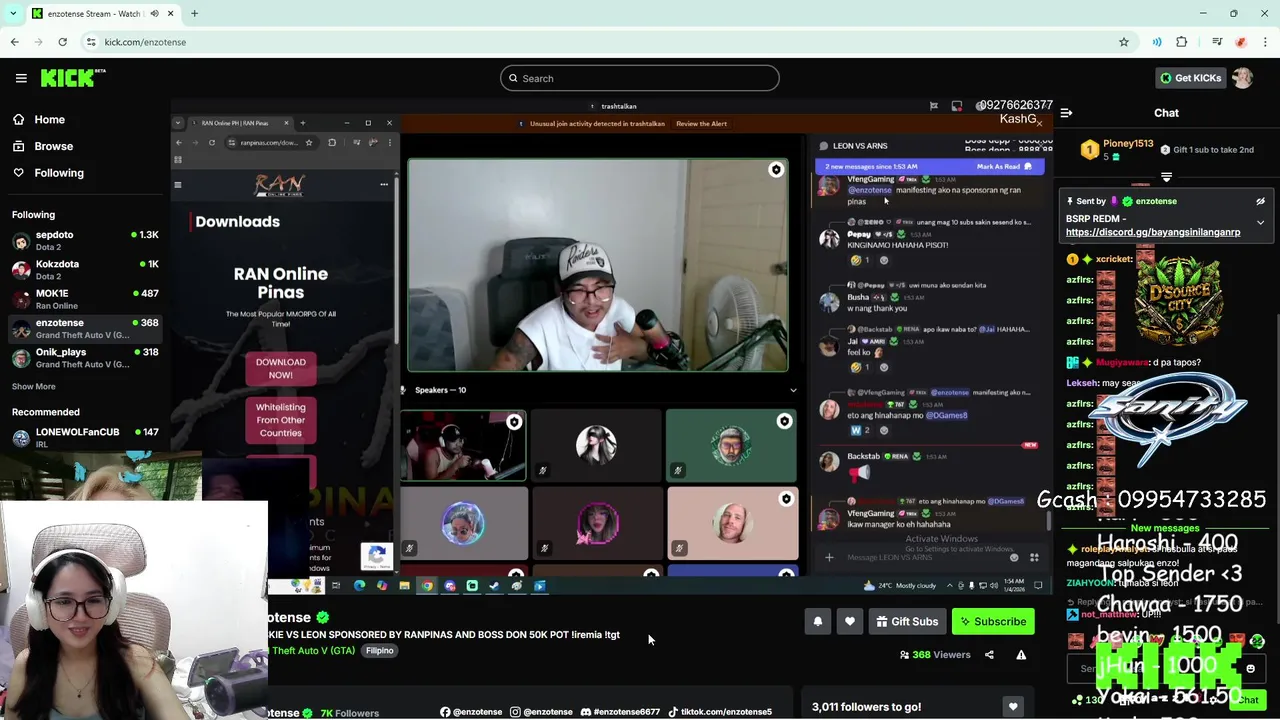Open the emoji picker in chat
Viewport: 1280px width, 720px height.
coord(1250,669)
